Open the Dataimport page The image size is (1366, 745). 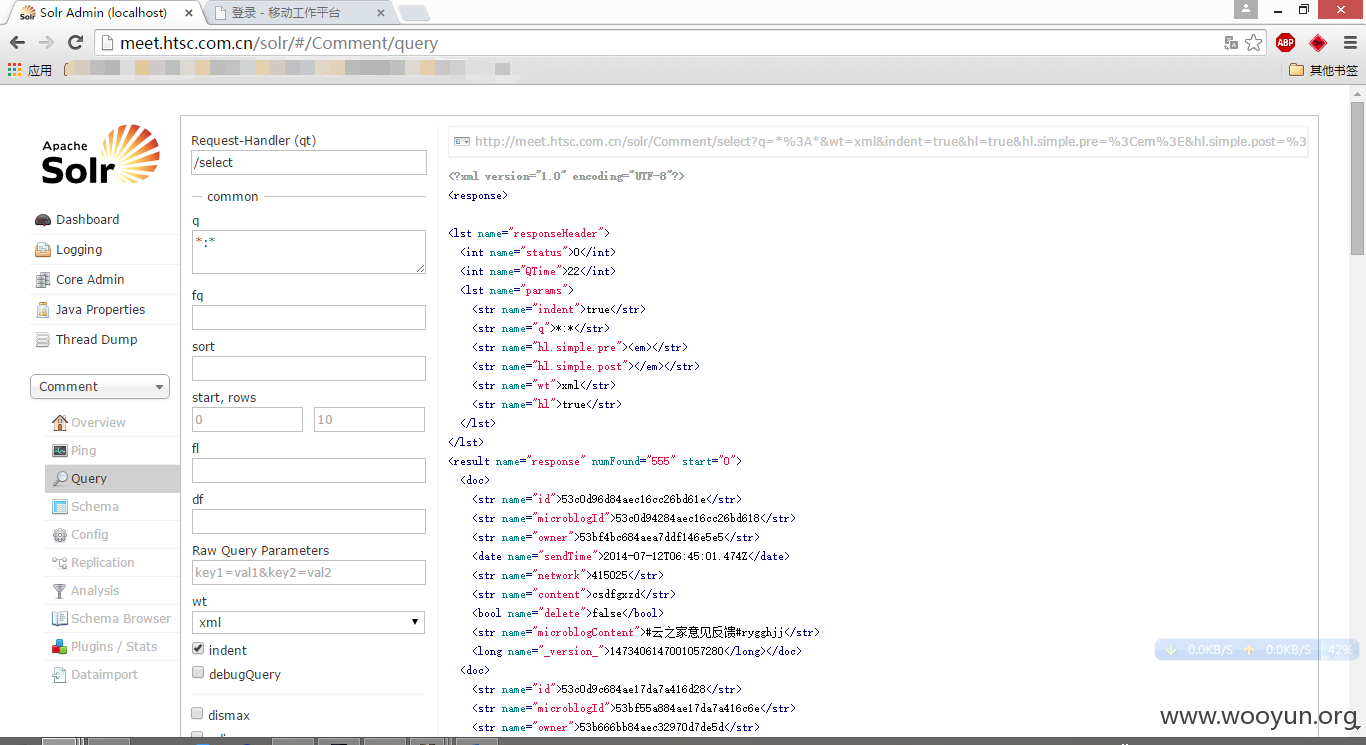[x=112, y=675]
